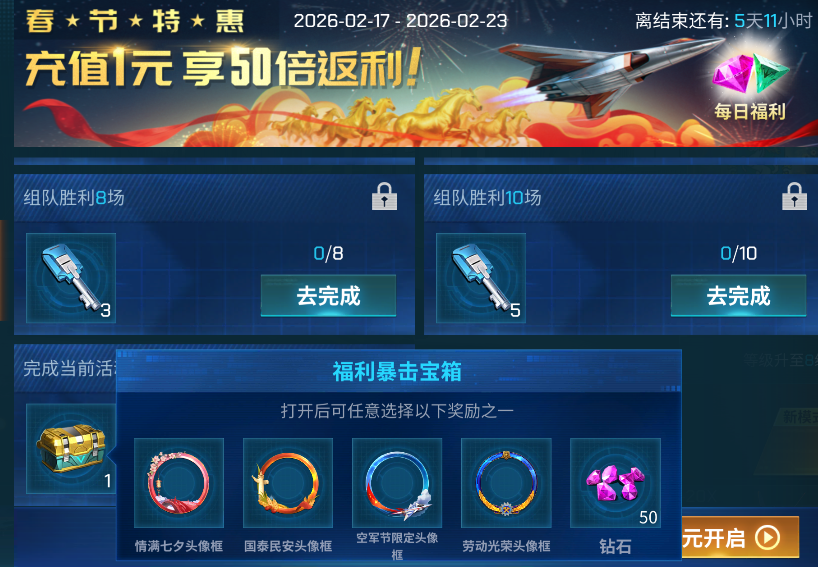
Task: Choose the 50 钻石 reward
Action: coord(616,483)
